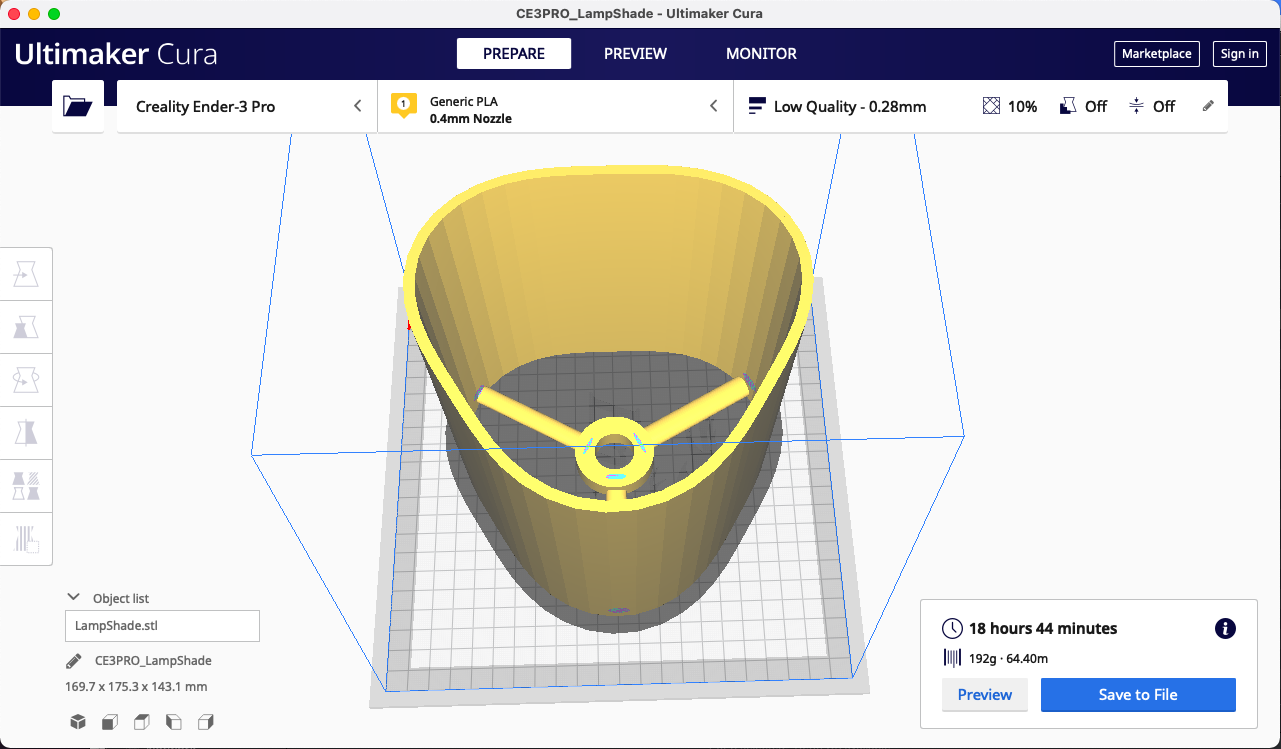Click the filament spool usage icon

(952, 658)
